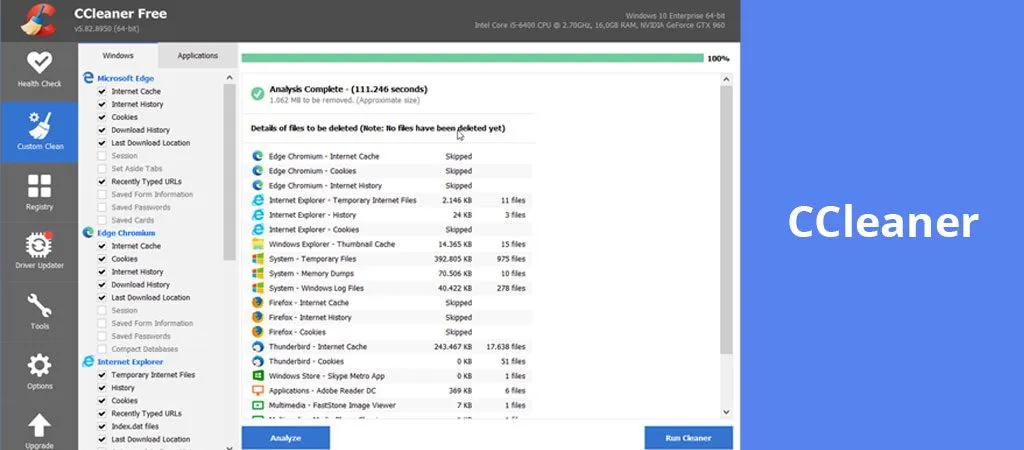Click icon of Firefox - Internet Cache row
This screenshot has width=1024, height=450.
click(x=257, y=302)
